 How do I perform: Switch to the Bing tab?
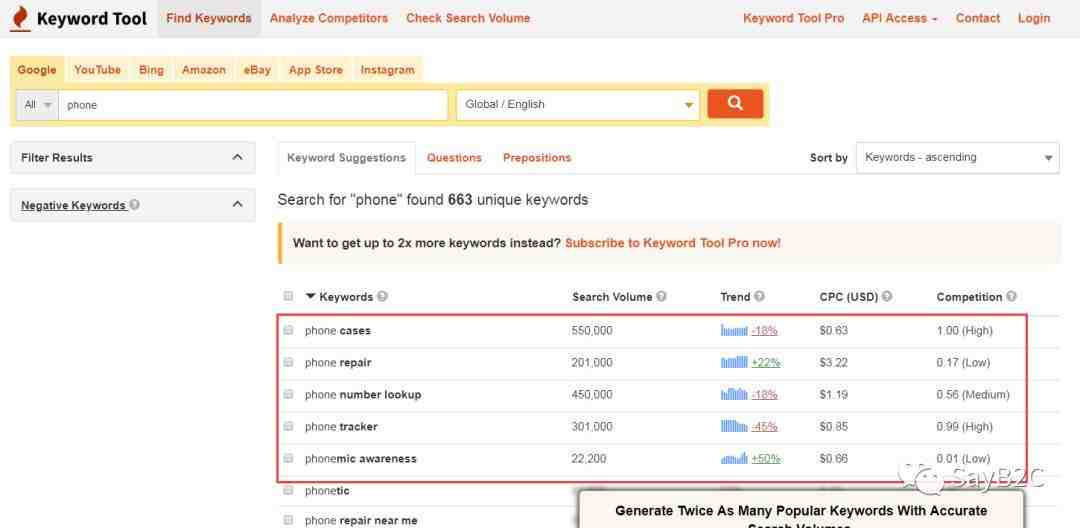[152, 70]
